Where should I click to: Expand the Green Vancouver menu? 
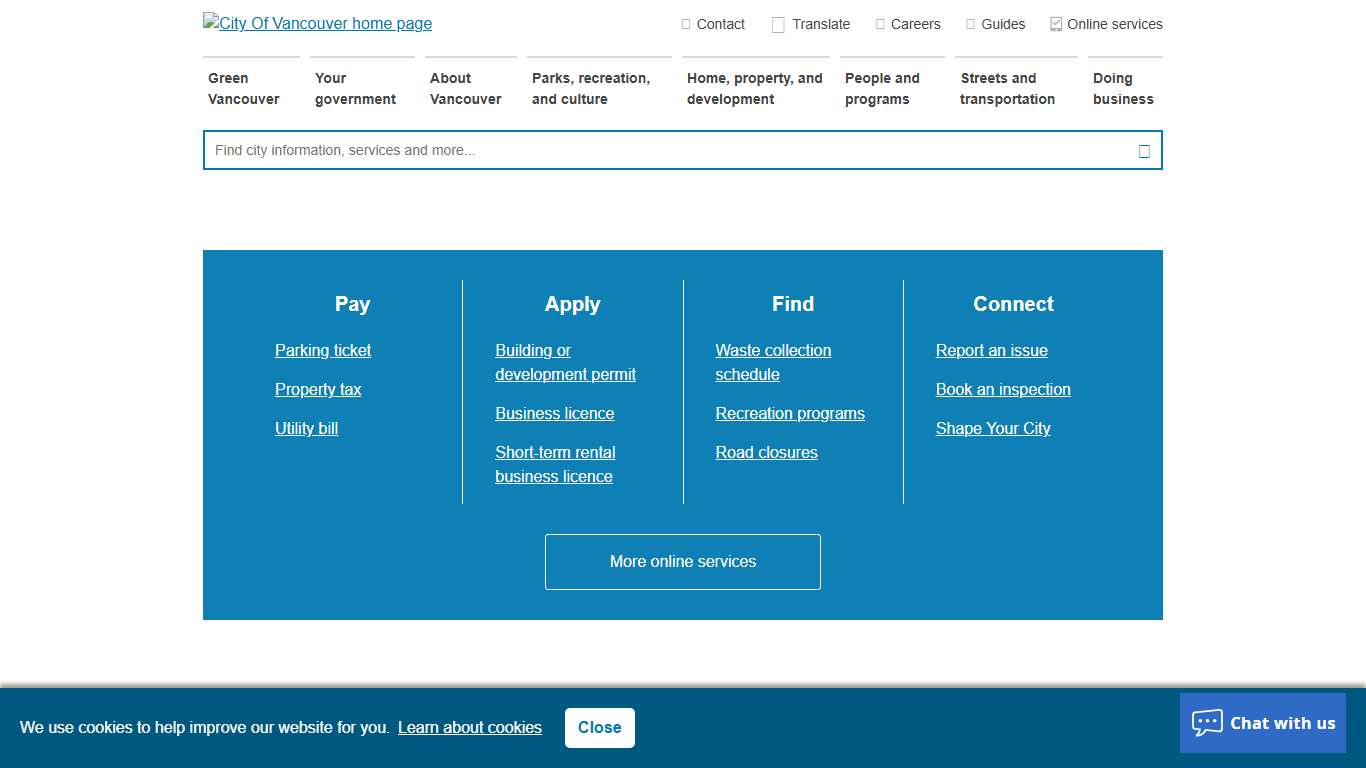click(244, 89)
